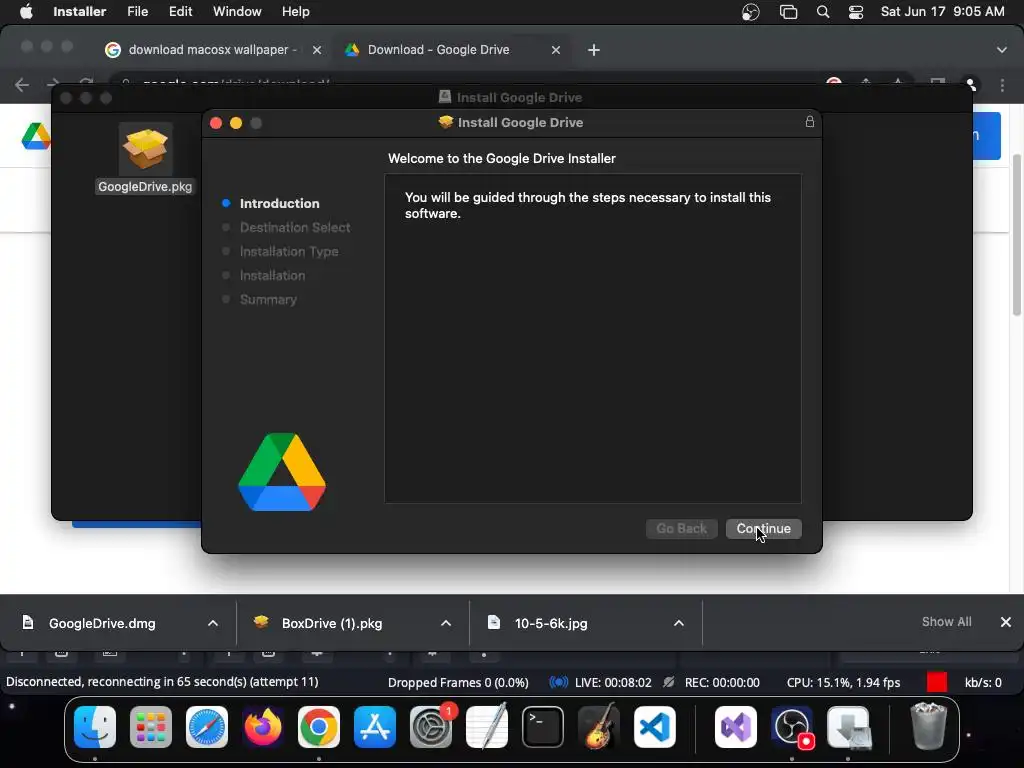This screenshot has height=768, width=1024.
Task: Select the GoogleDrive.pkg package icon
Action: point(145,150)
